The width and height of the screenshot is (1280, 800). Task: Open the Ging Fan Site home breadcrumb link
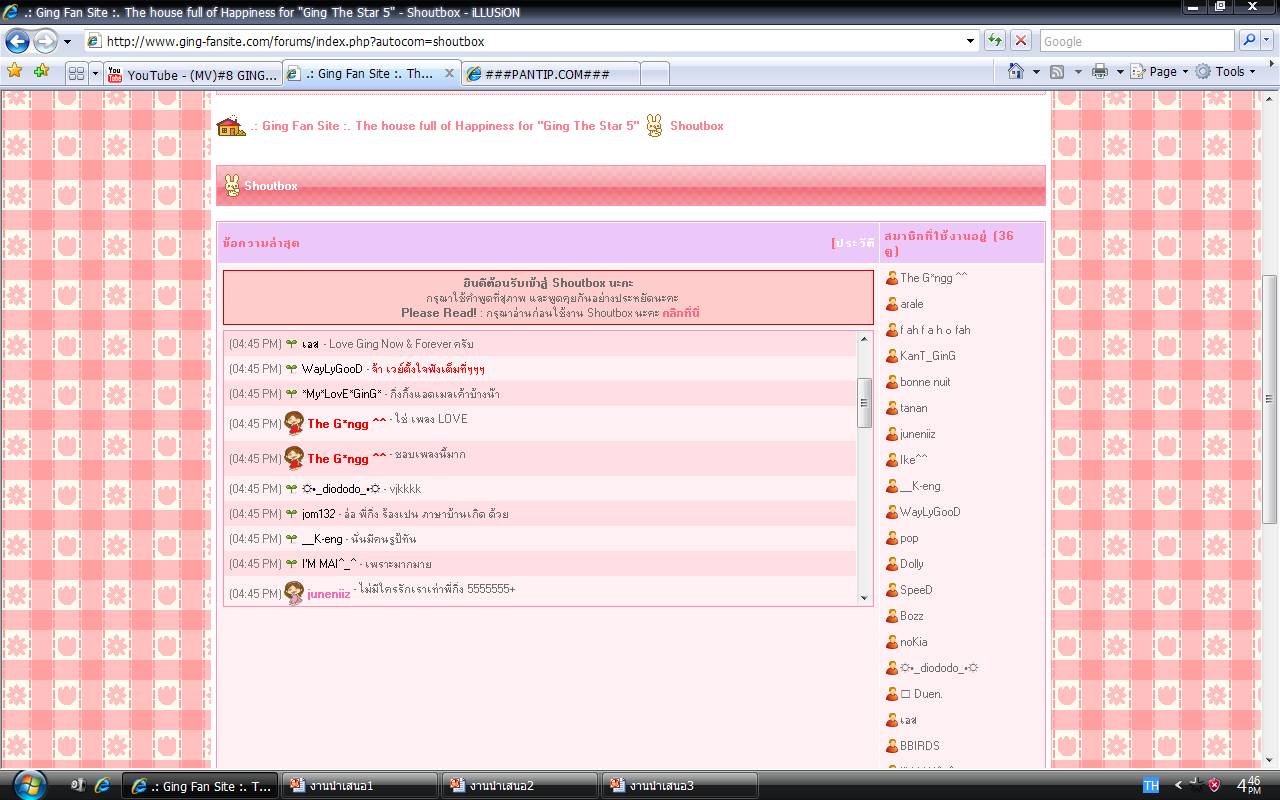(x=445, y=126)
